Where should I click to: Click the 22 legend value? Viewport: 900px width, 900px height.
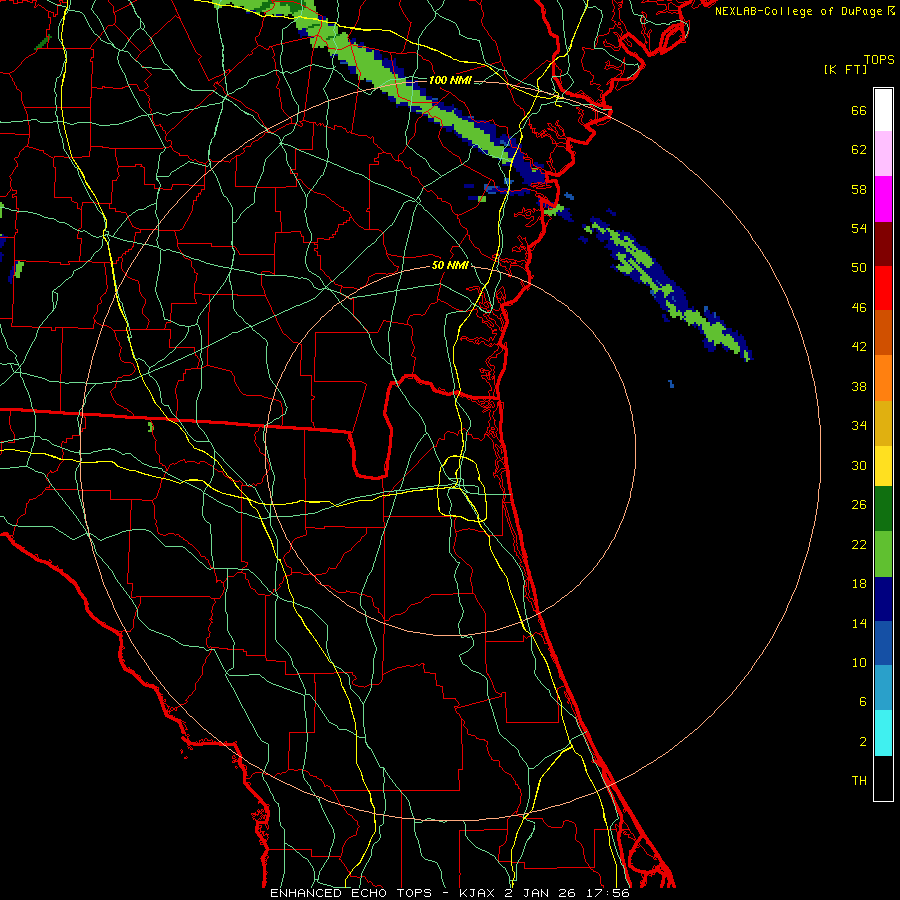pos(859,545)
